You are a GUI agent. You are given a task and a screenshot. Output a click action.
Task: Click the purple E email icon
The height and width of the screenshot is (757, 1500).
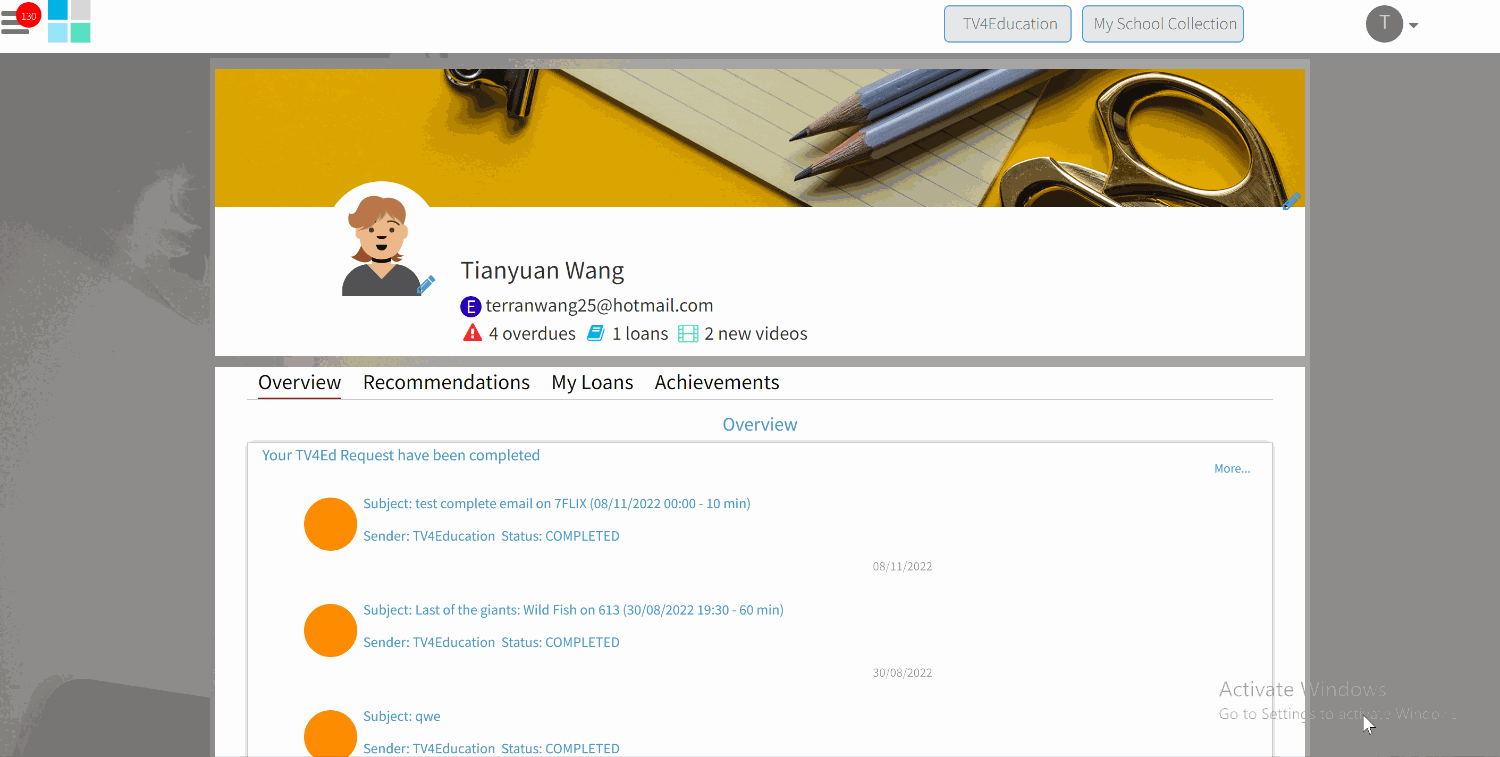(471, 306)
